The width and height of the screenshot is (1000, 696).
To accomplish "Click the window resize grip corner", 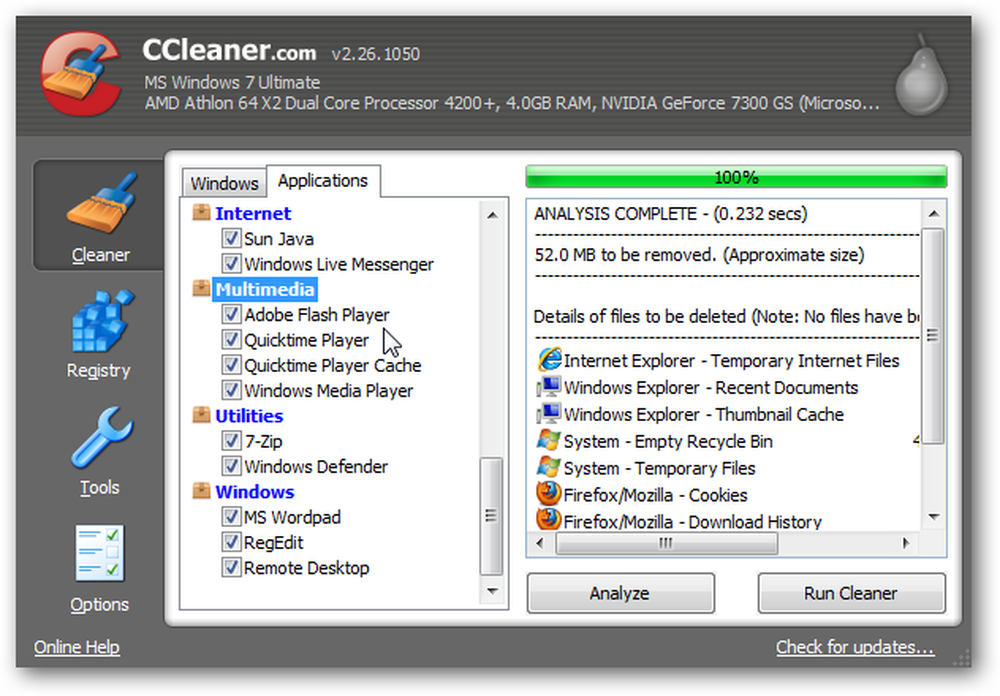I will [960, 659].
